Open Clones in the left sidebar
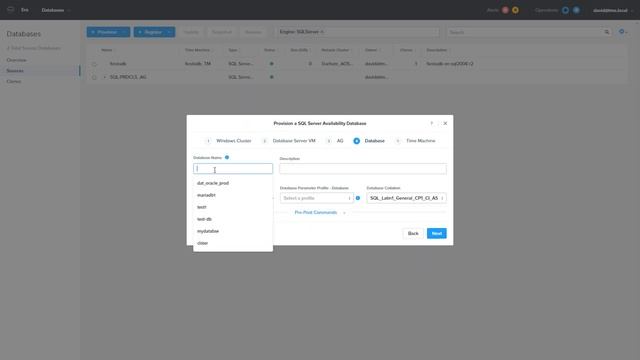This screenshot has width=640, height=360. point(13,81)
